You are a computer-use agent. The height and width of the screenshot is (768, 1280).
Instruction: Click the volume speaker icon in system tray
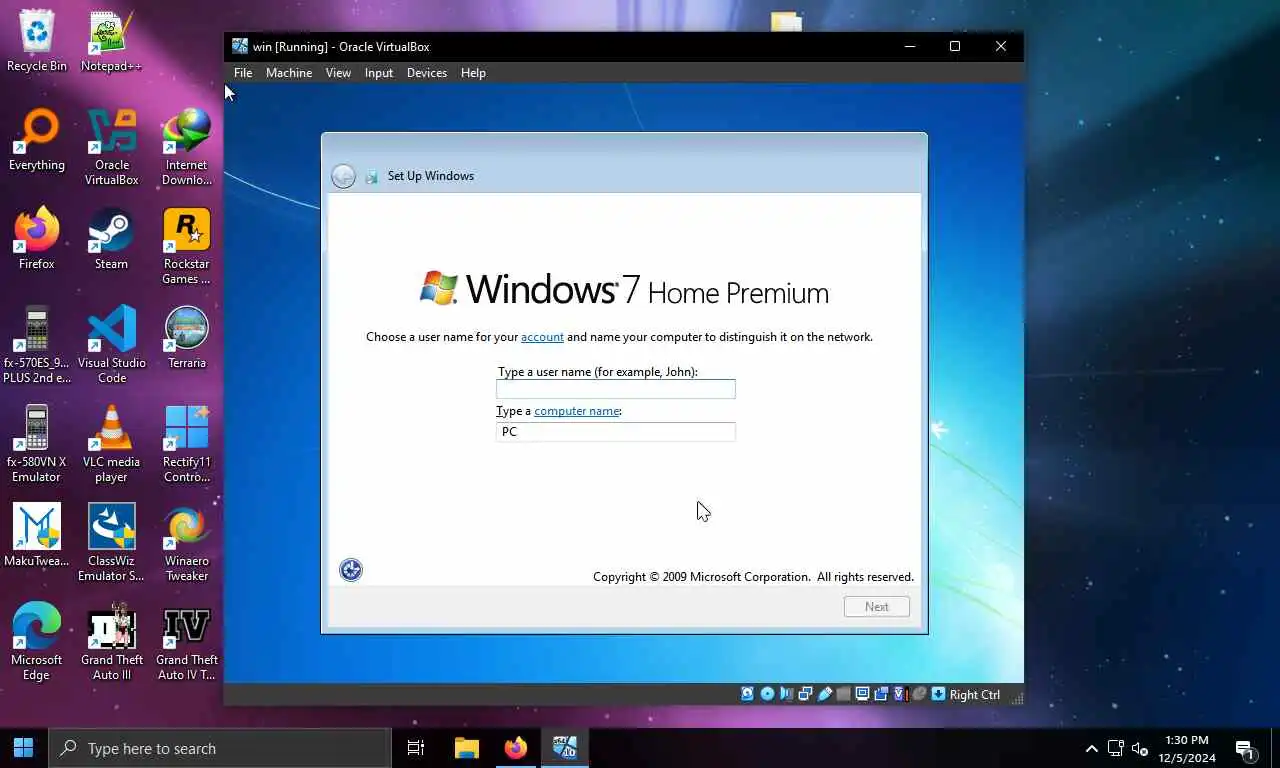(1140, 748)
